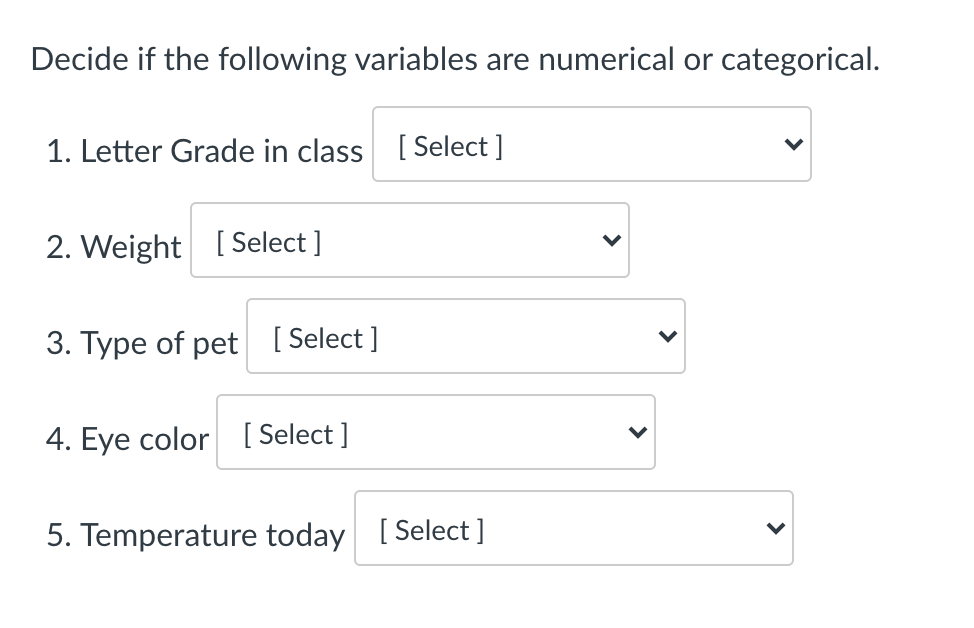The image size is (974, 628).
Task: Click "[ Select ]" placeholder beside Eye color
Action: pos(296,434)
